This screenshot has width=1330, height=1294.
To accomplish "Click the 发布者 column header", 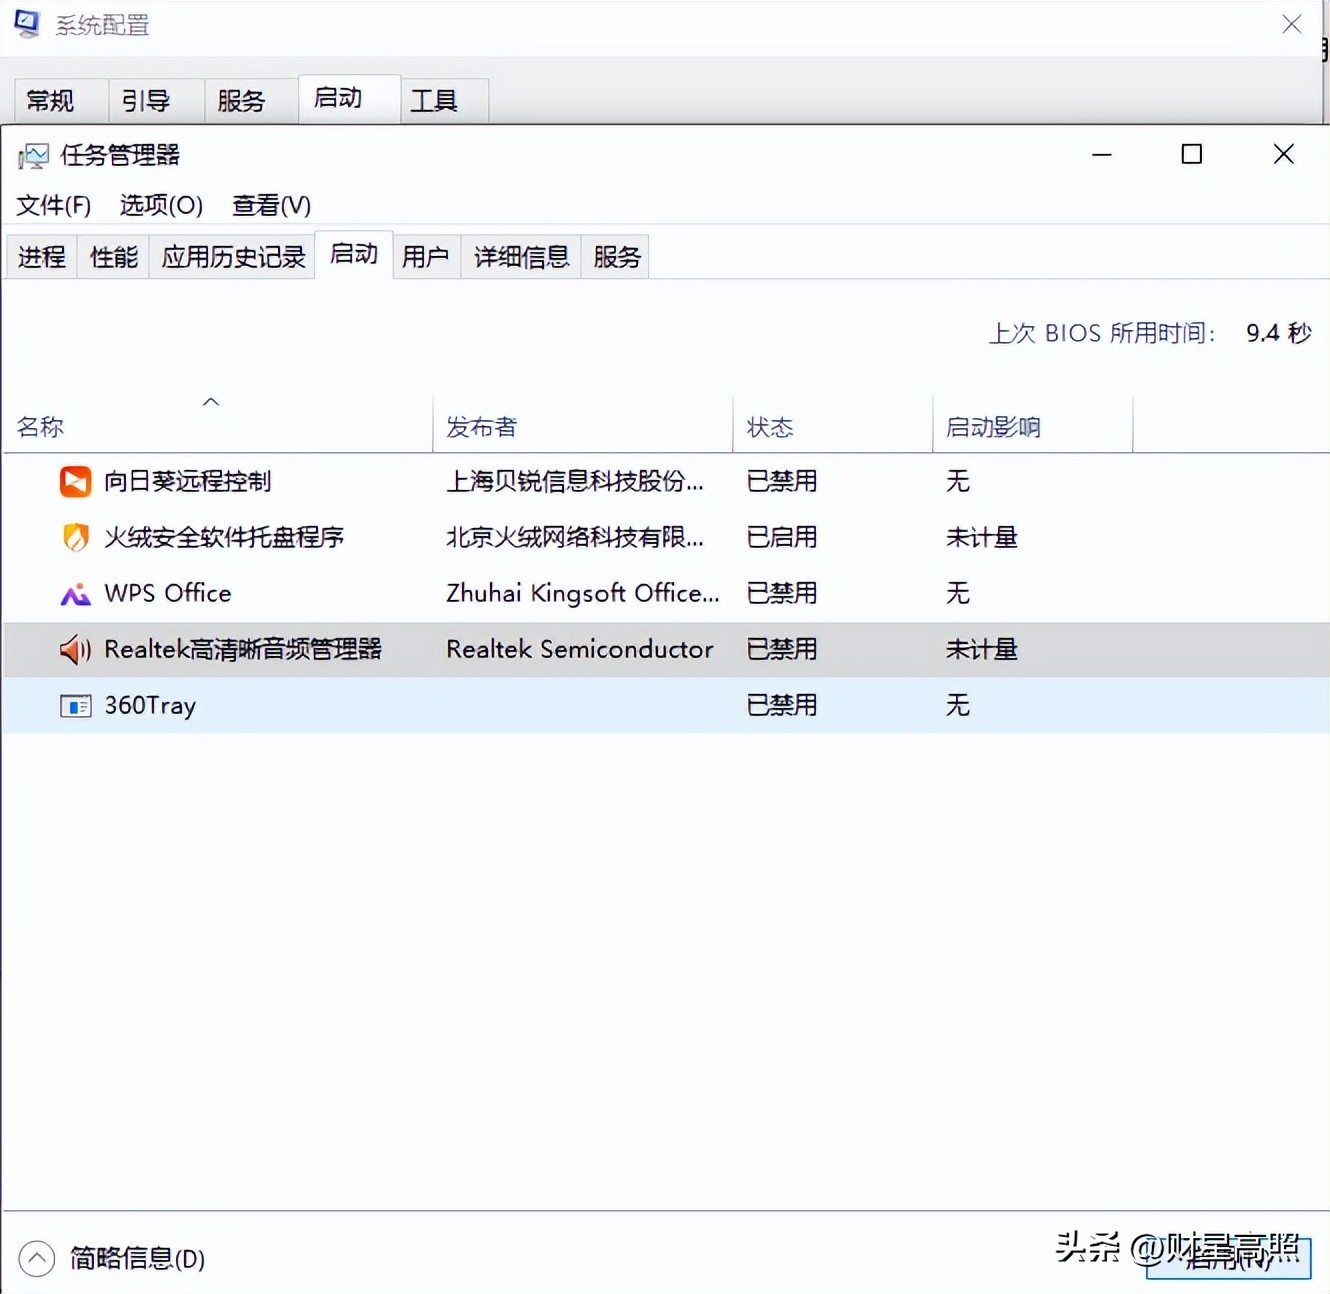I will click(481, 425).
